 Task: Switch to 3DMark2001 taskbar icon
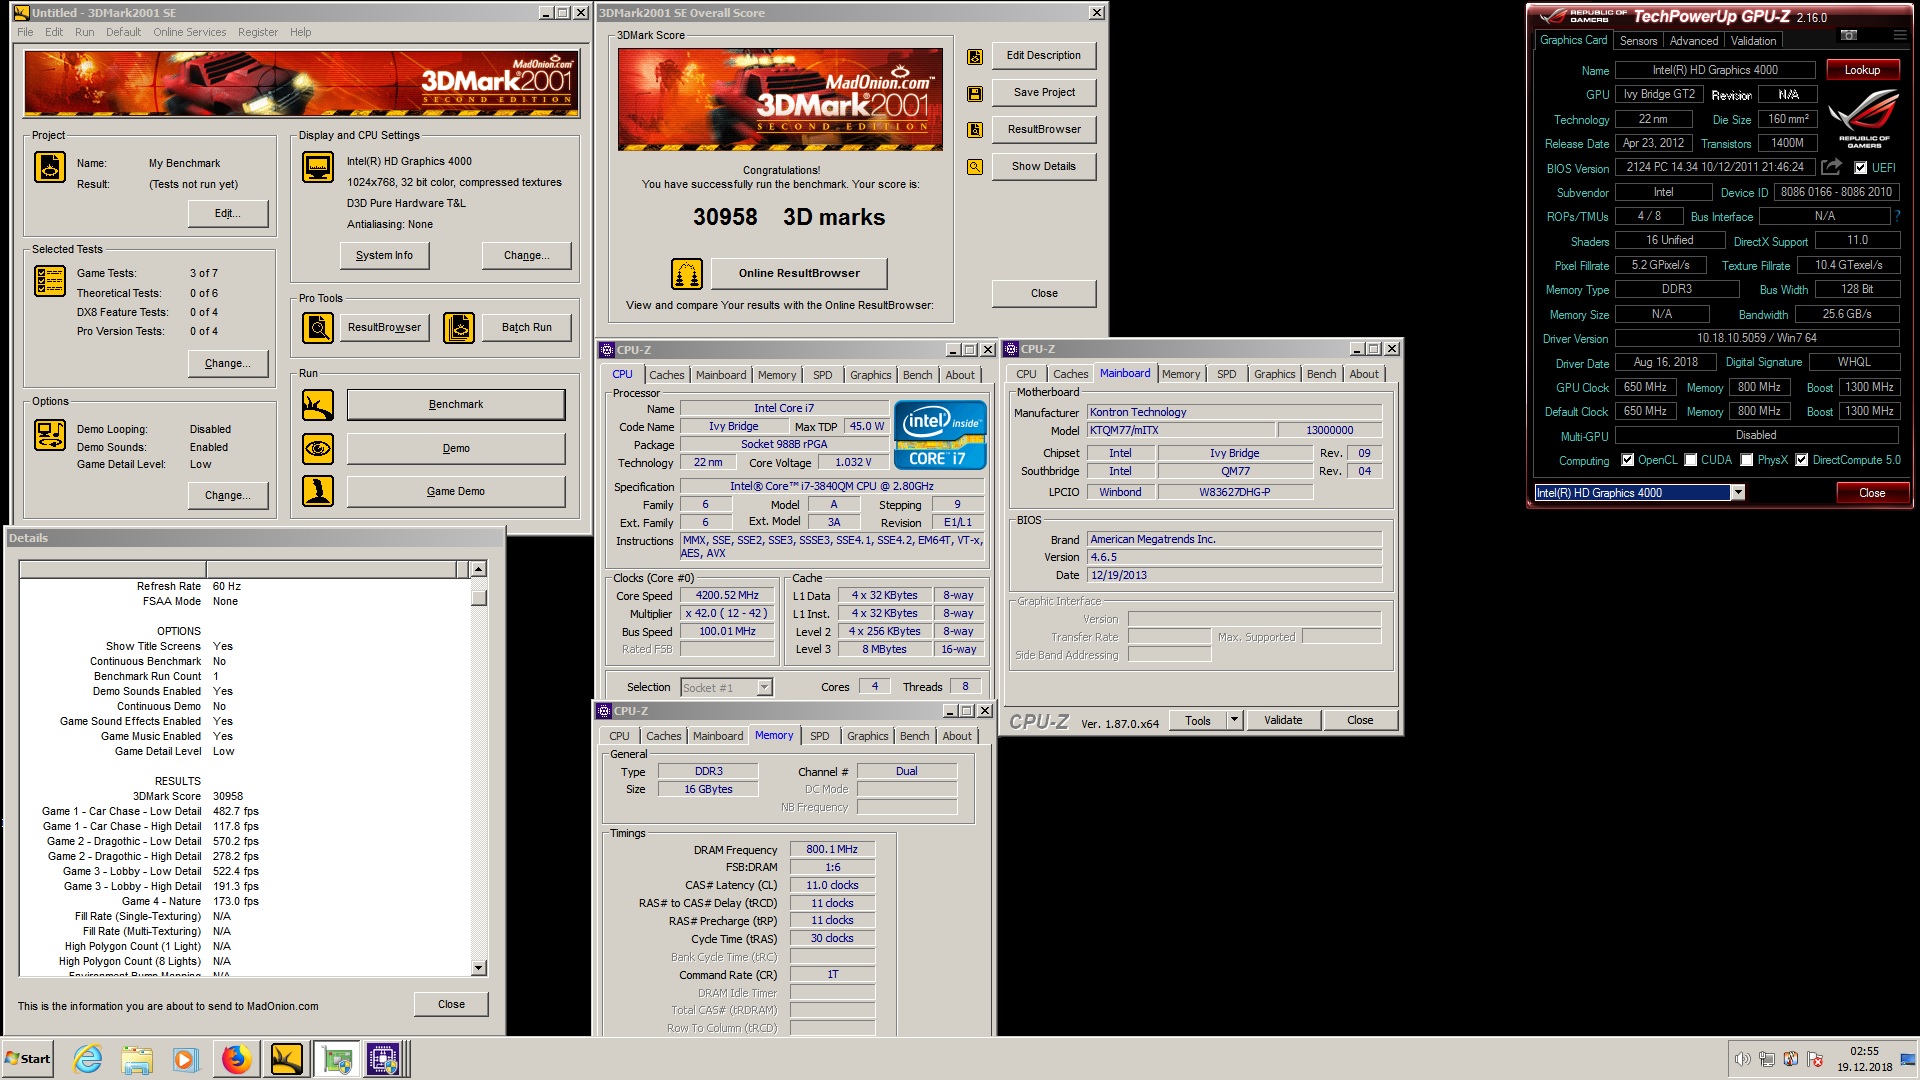point(286,1059)
